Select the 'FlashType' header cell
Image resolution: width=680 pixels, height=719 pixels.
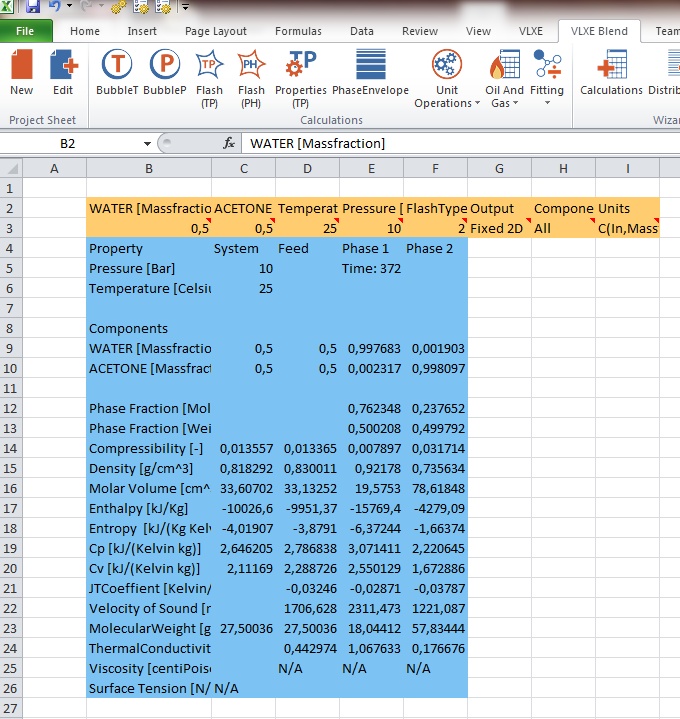click(x=436, y=208)
